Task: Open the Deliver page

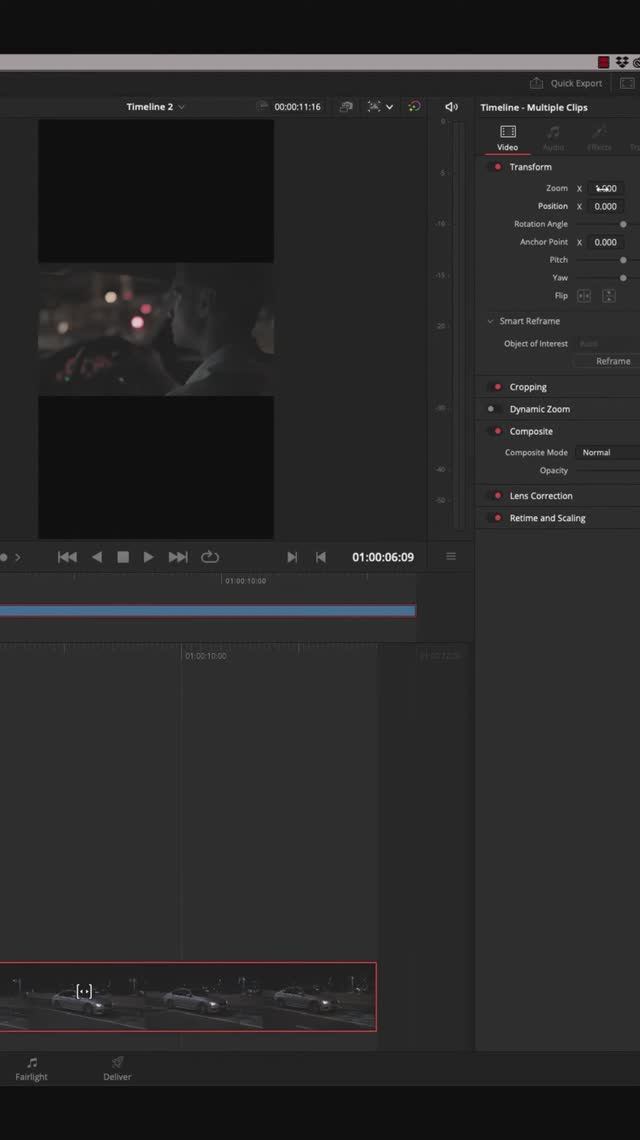Action: pos(117,1069)
